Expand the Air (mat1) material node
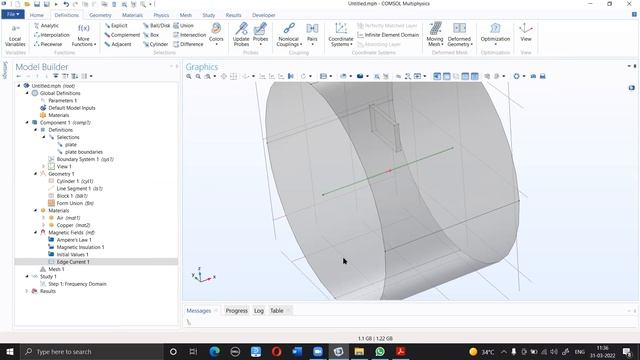 coord(44,218)
